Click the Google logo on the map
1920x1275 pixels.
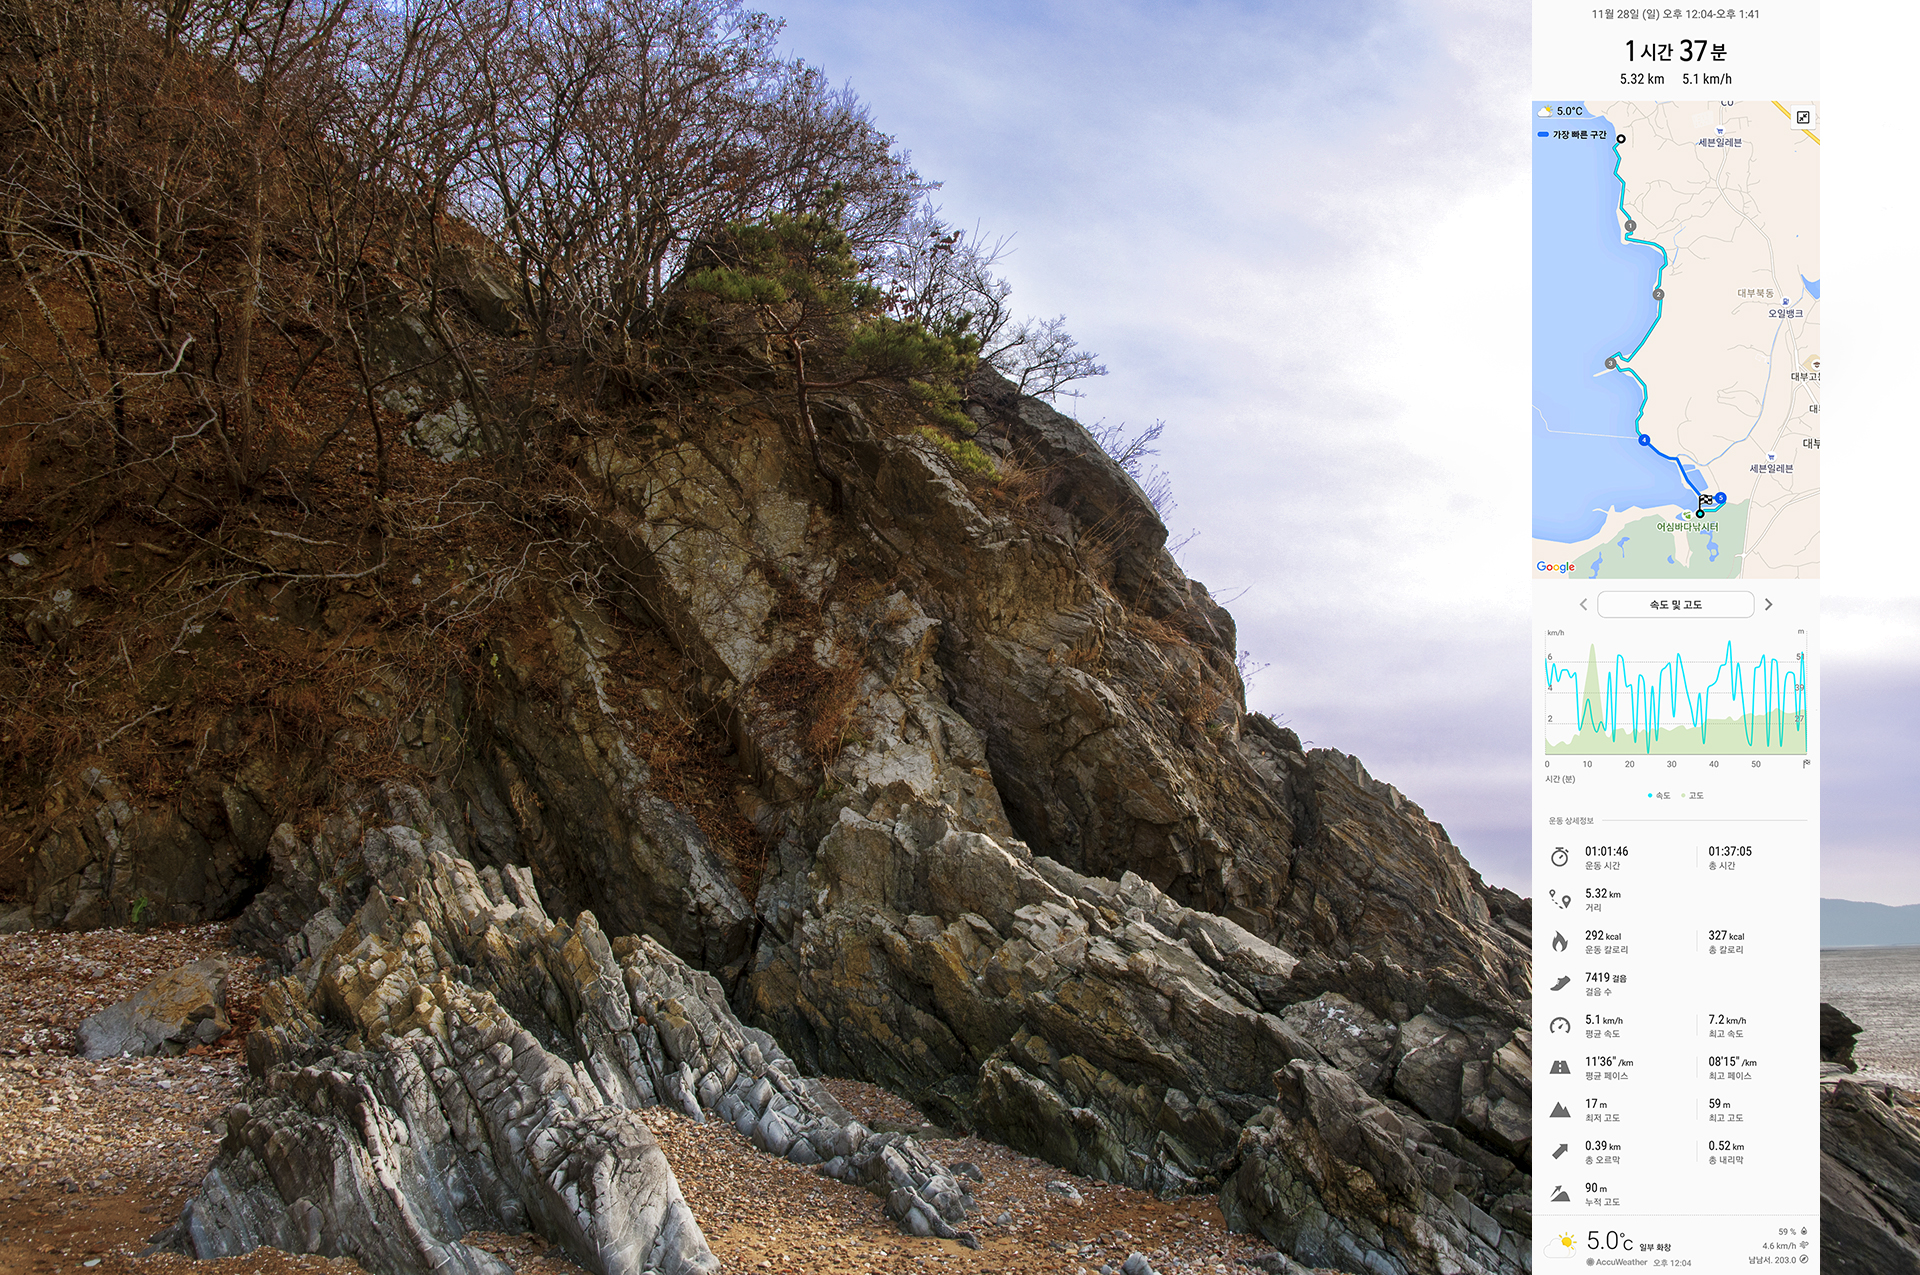point(1555,567)
